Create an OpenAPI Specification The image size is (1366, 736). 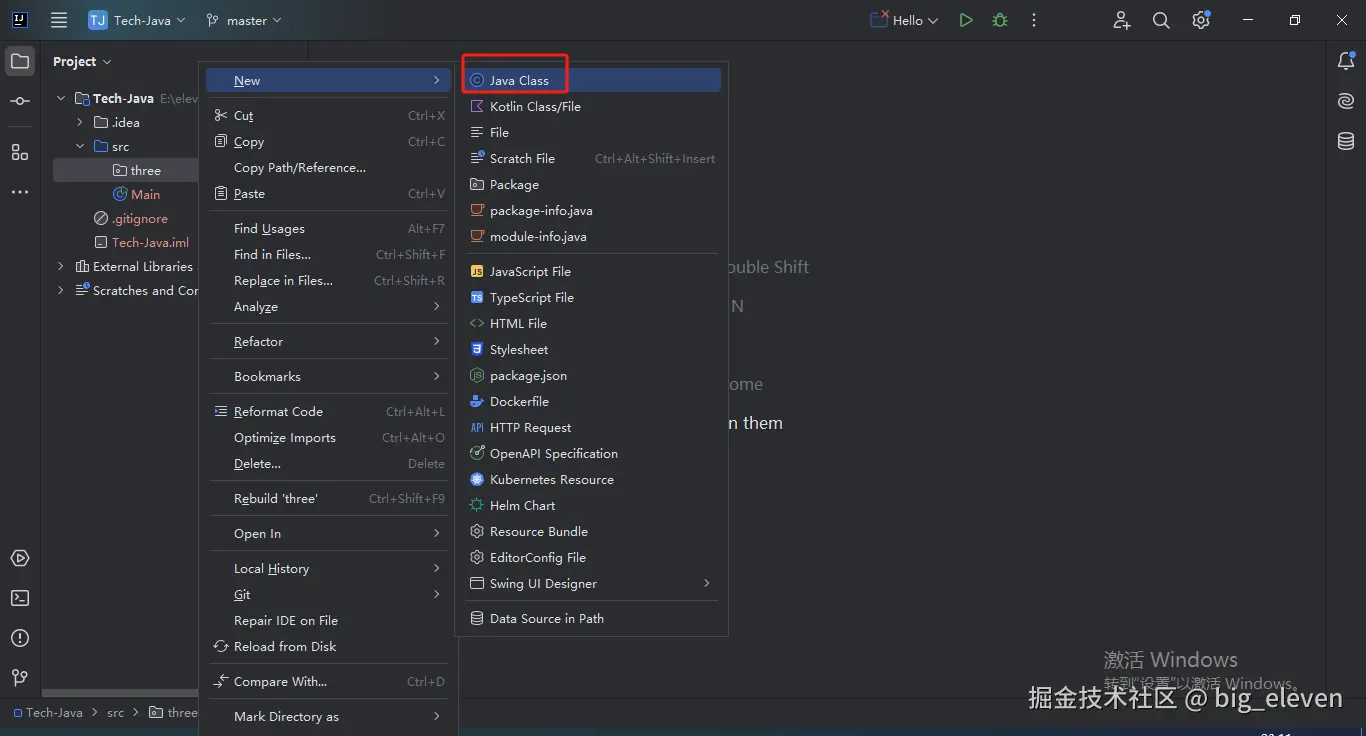click(591, 453)
